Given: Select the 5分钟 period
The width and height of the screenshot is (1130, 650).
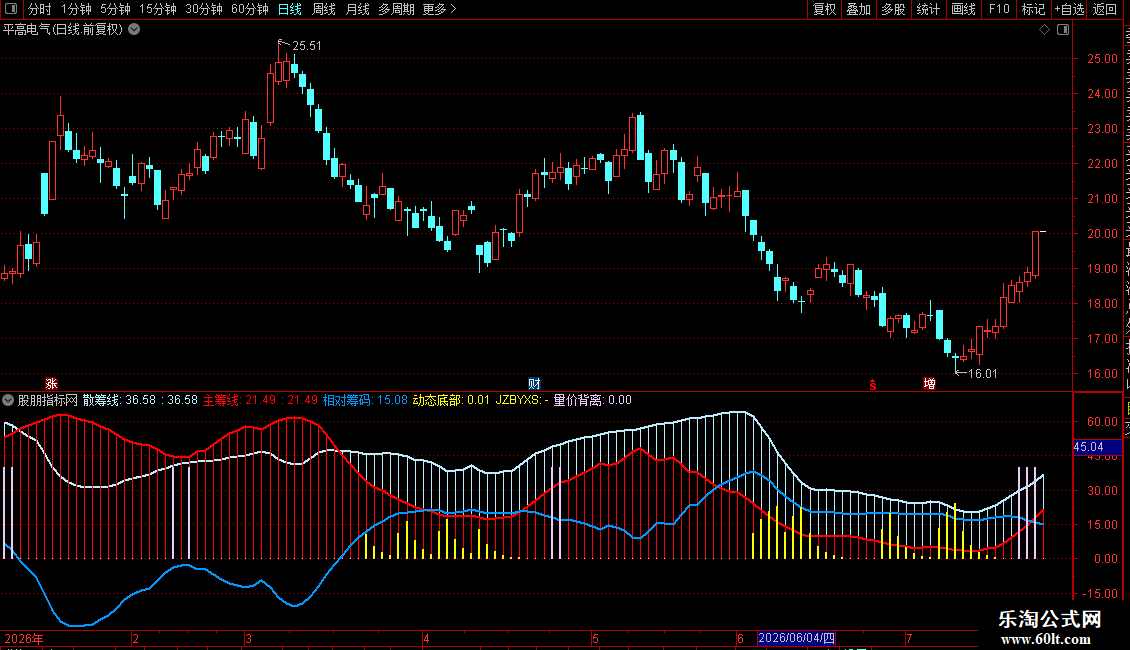Looking at the screenshot, I should 115,9.
